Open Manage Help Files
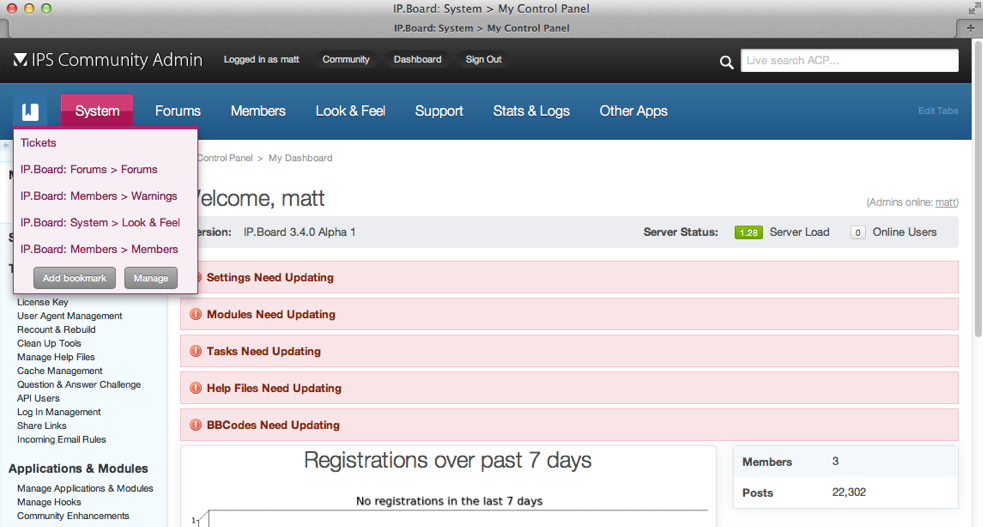Screen dimensions: 983x527 point(56,357)
